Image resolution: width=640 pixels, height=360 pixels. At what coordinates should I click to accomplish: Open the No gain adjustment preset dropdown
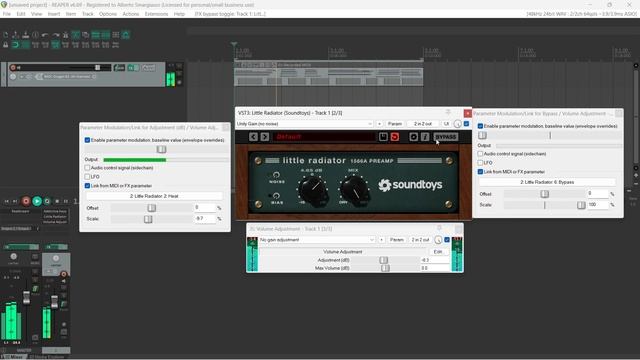[x=317, y=240]
